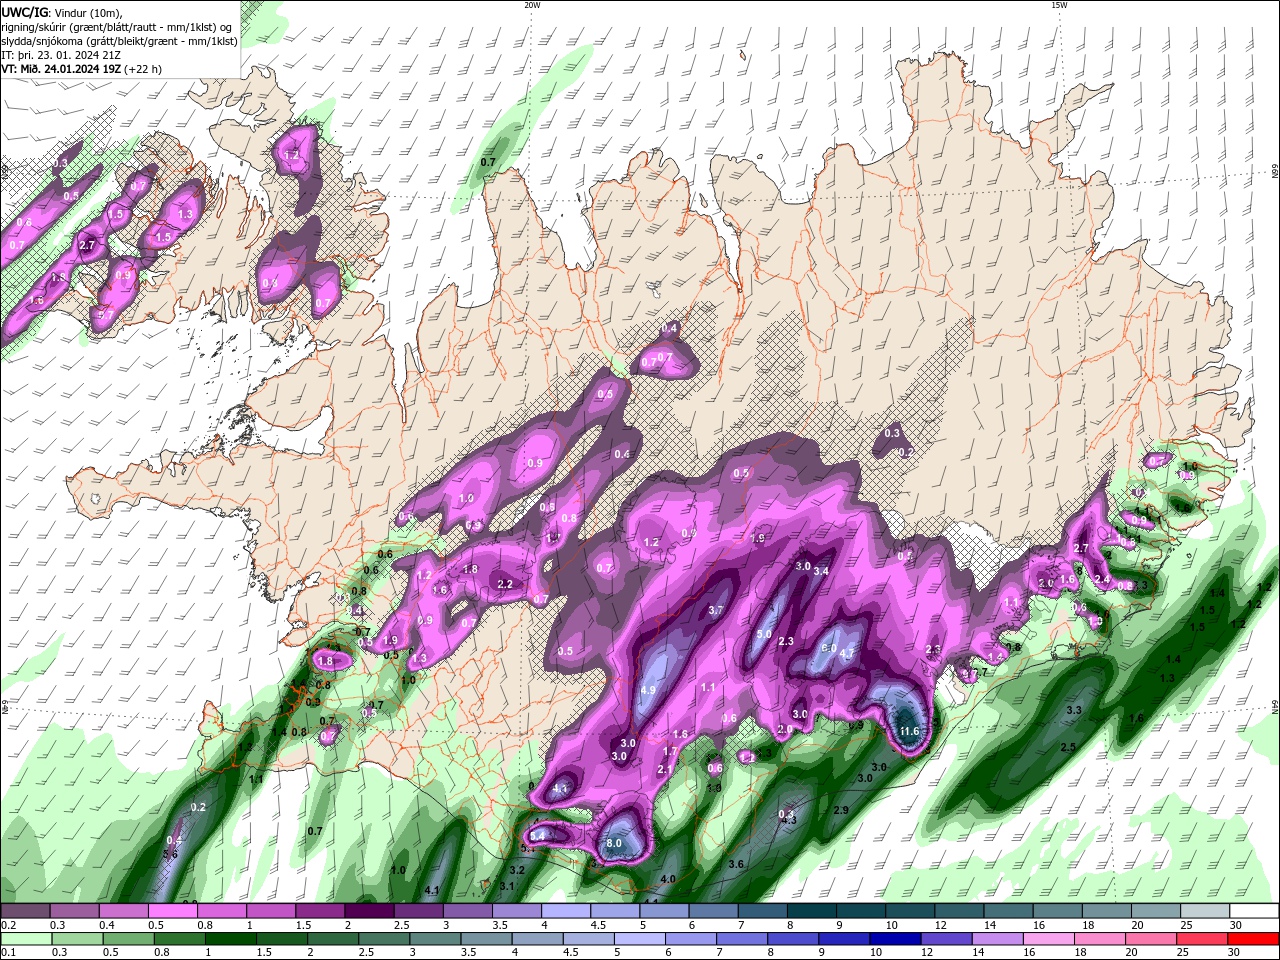Click the "4.7" snowfall value on the map
Screen dimensions: 1280x960
click(846, 653)
